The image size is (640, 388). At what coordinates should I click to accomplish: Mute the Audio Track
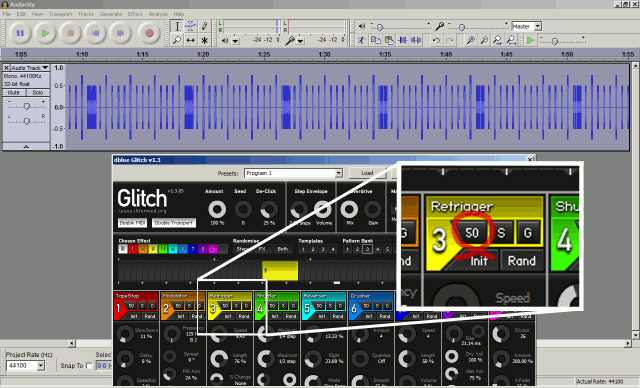pos(14,93)
